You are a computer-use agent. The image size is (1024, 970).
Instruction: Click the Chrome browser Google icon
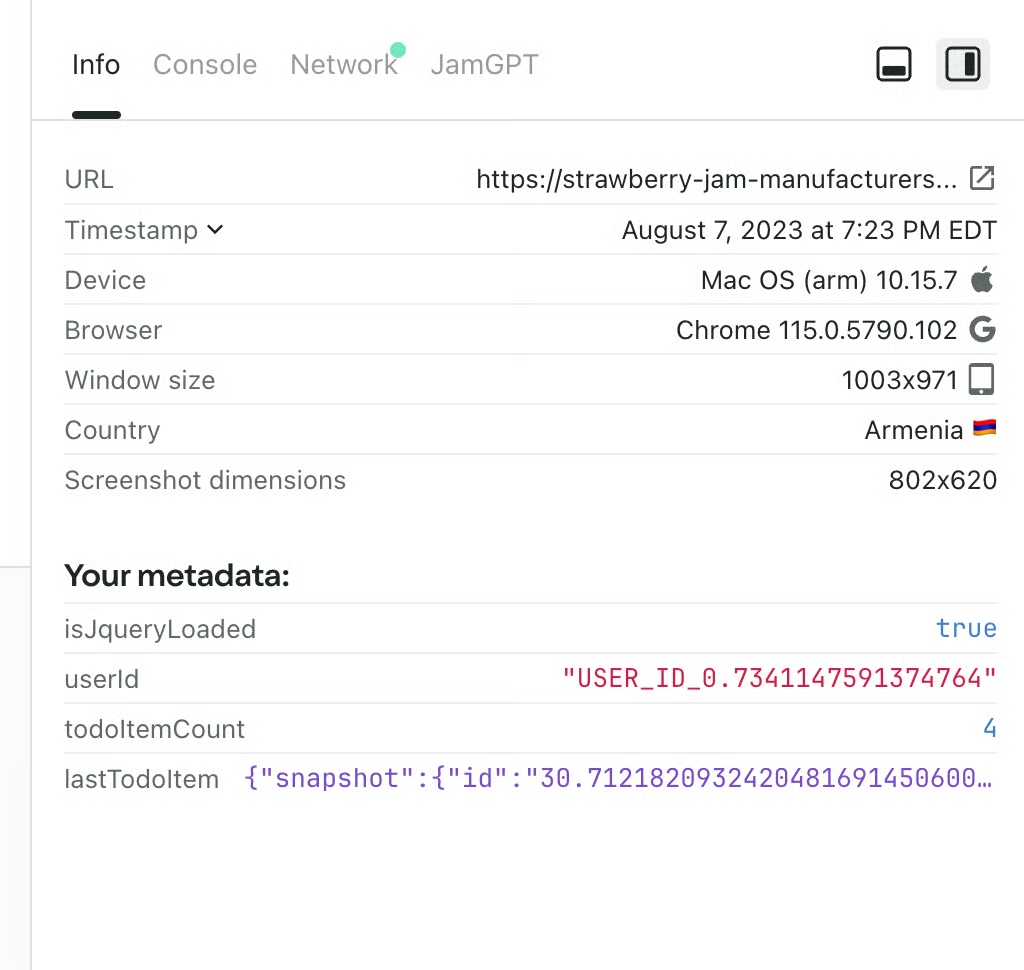(982, 330)
